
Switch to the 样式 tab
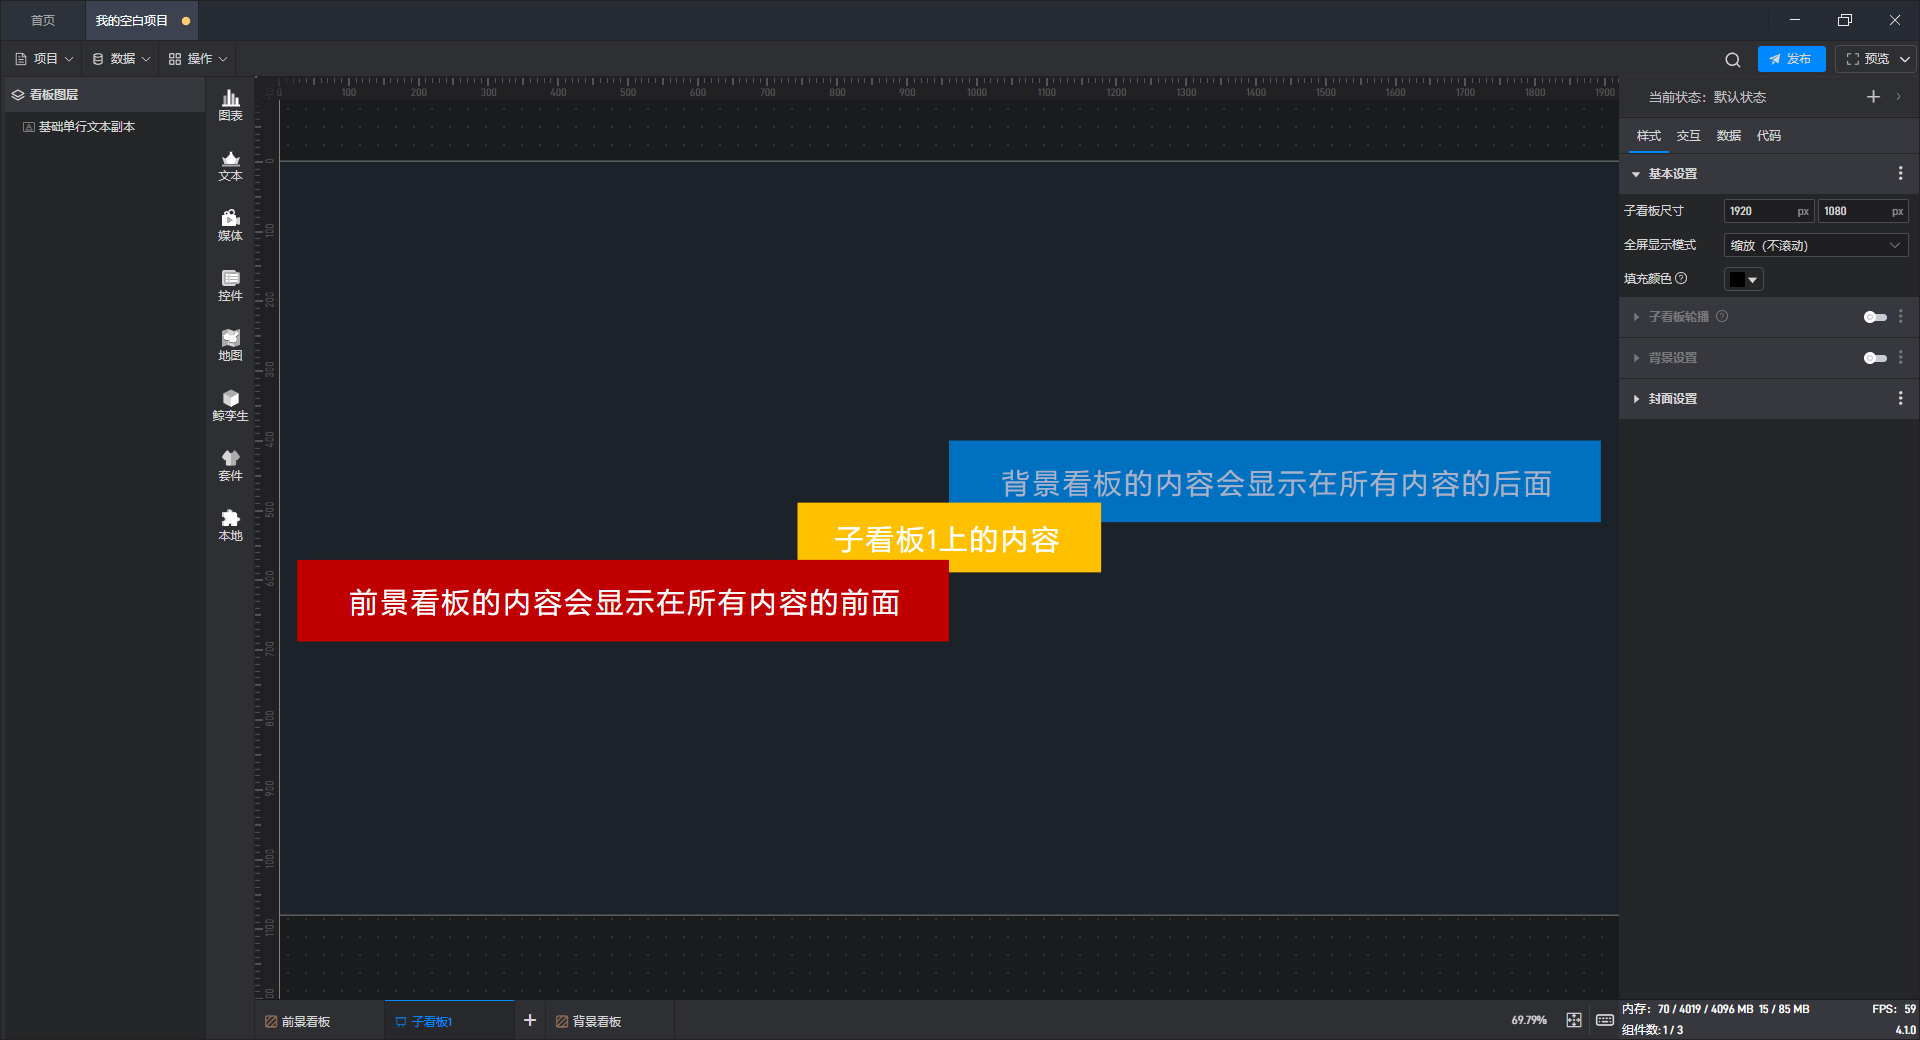point(1648,136)
